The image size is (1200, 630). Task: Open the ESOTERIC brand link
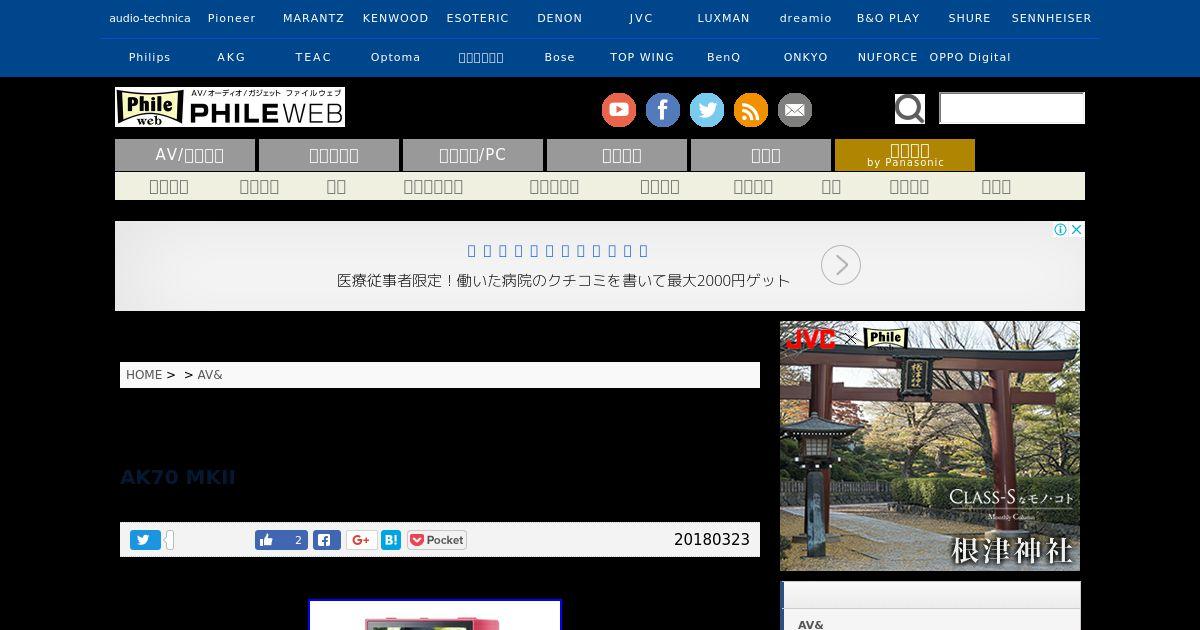click(478, 18)
